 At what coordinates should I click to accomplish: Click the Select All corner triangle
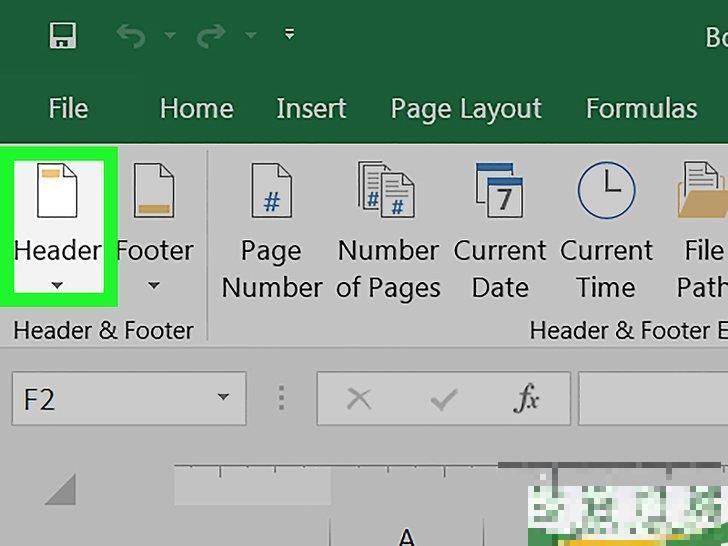click(x=60, y=490)
